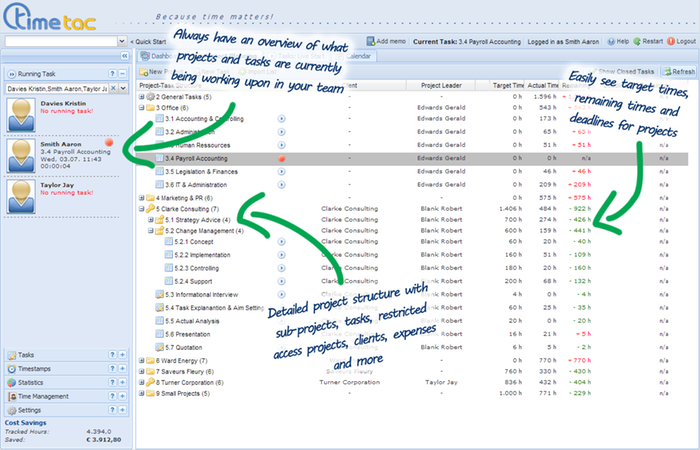Collapse 5 Clarke Consulting node

point(142,209)
